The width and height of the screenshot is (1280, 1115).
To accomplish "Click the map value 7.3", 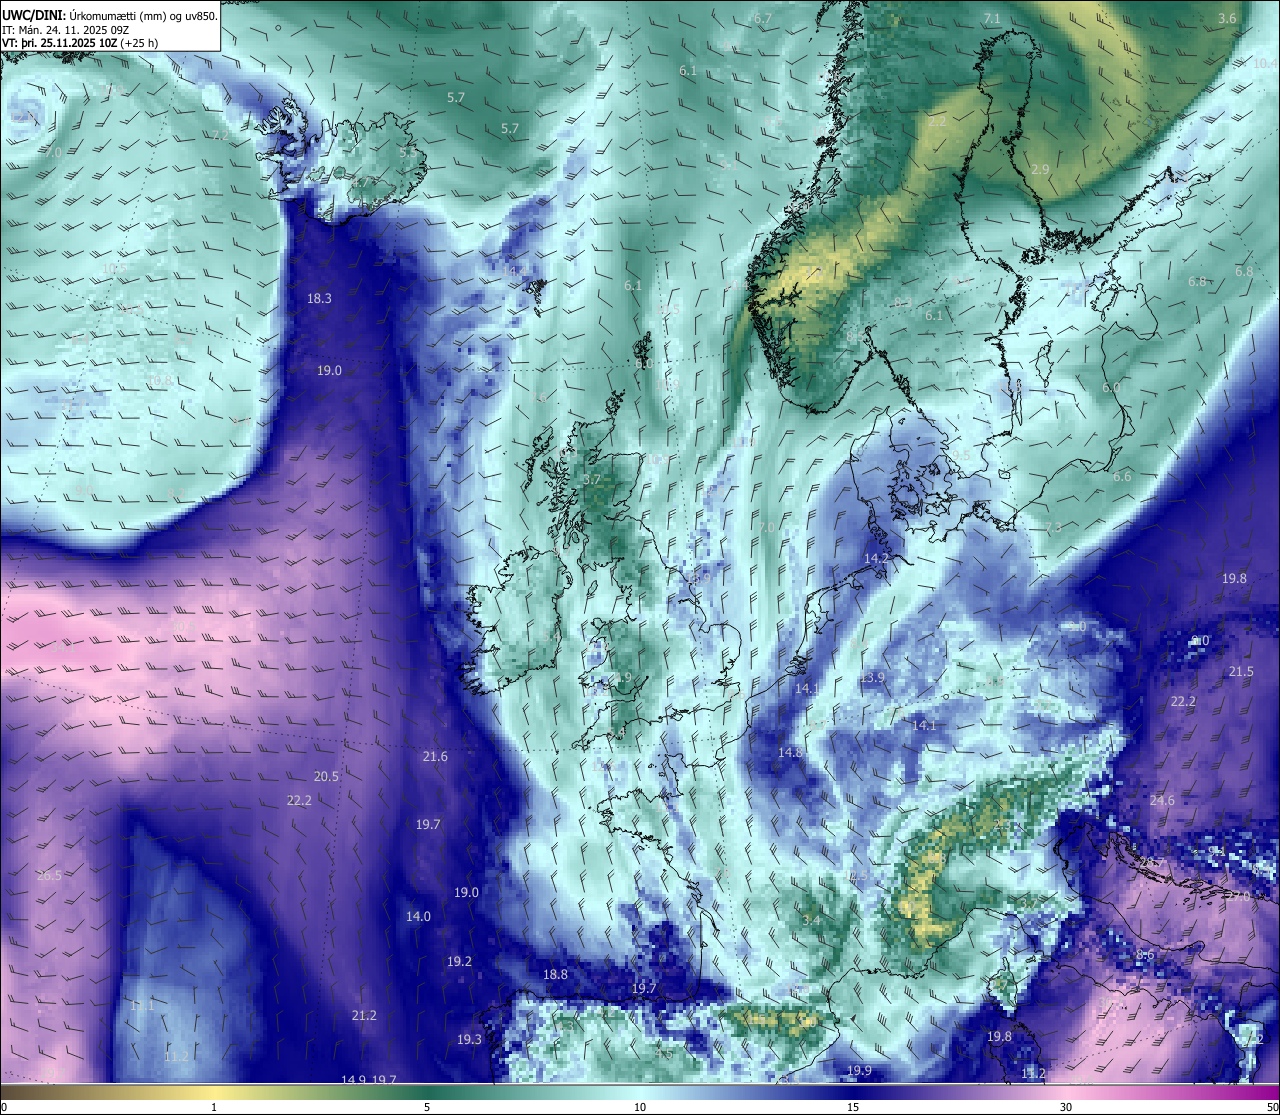I will point(1053,527).
